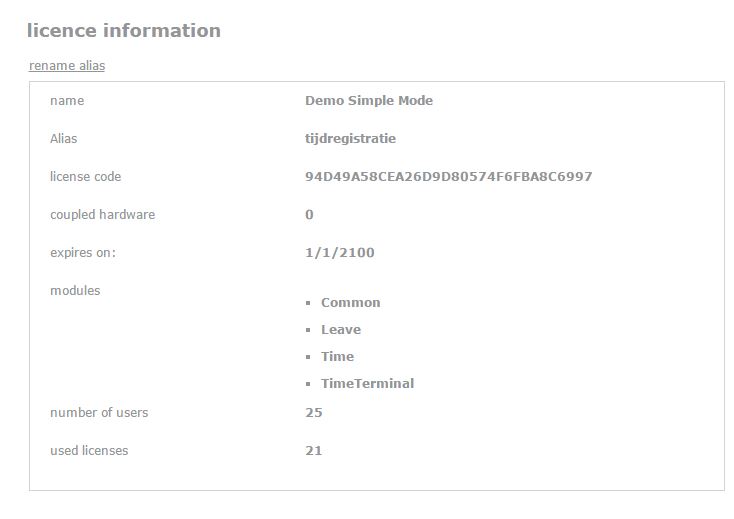Click the name field label
734x519 pixels.
67,101
